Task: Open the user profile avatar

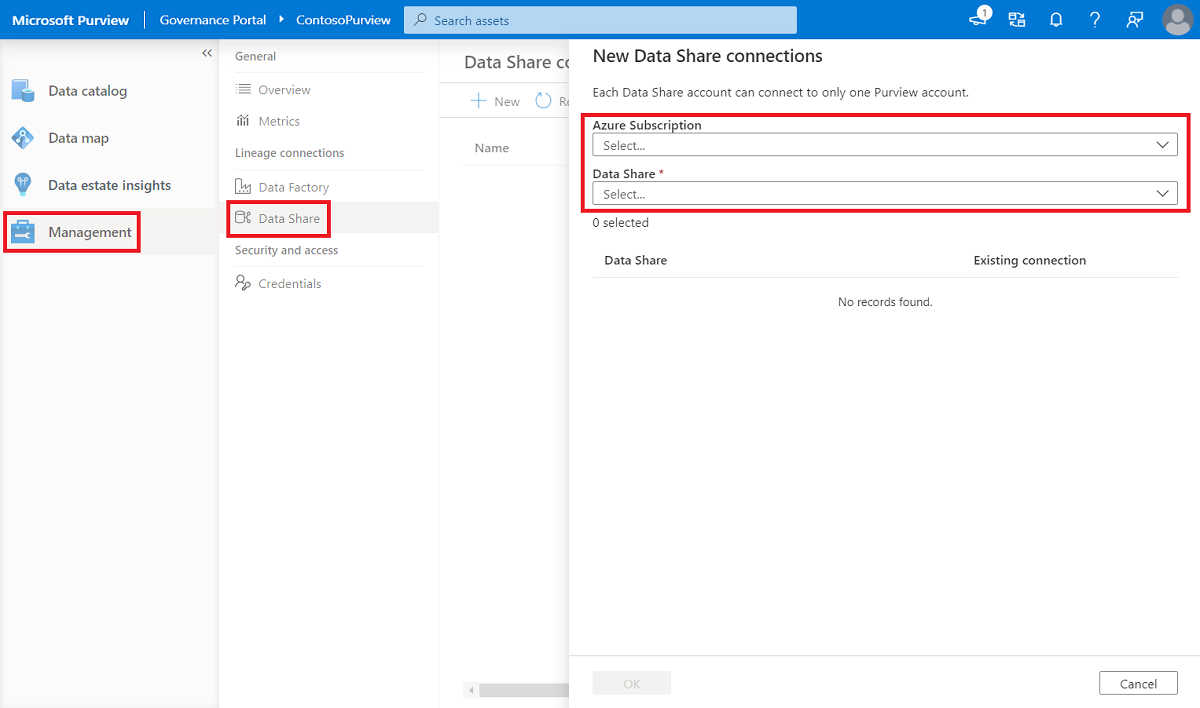Action: coord(1178,19)
